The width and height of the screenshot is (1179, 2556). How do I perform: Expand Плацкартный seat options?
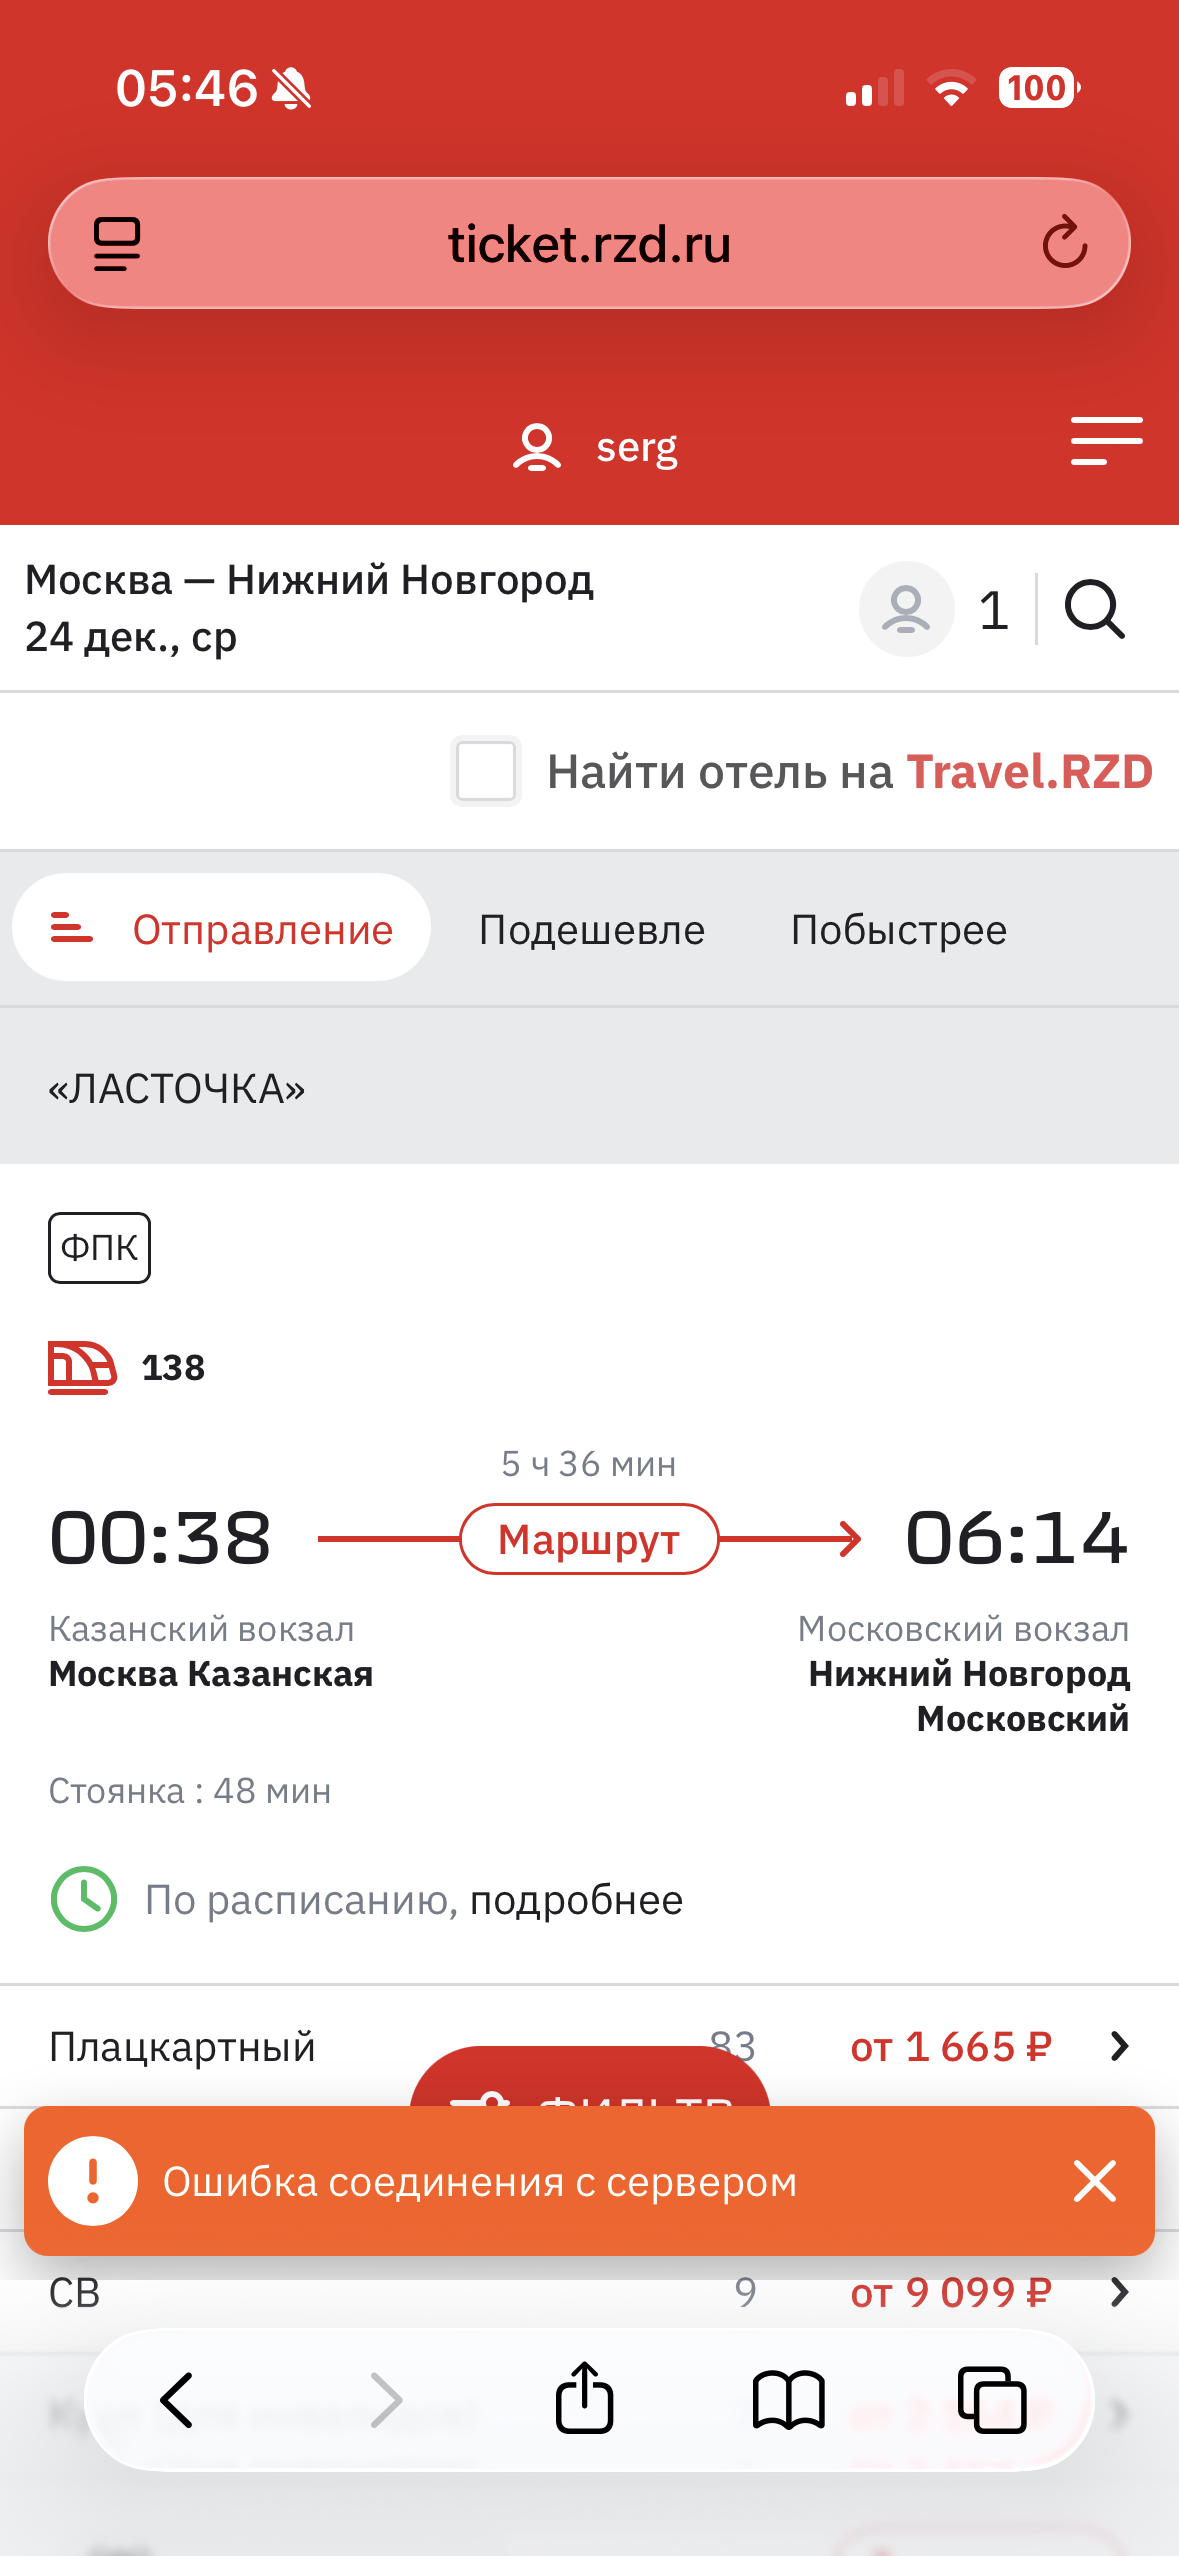coord(1119,2047)
